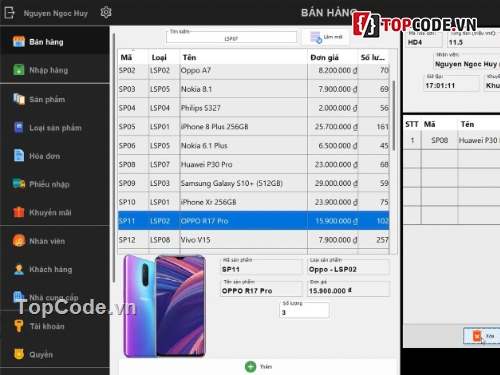Select Huawei P30 Pro in product table
This screenshot has width=500, height=375.
tap(254, 164)
